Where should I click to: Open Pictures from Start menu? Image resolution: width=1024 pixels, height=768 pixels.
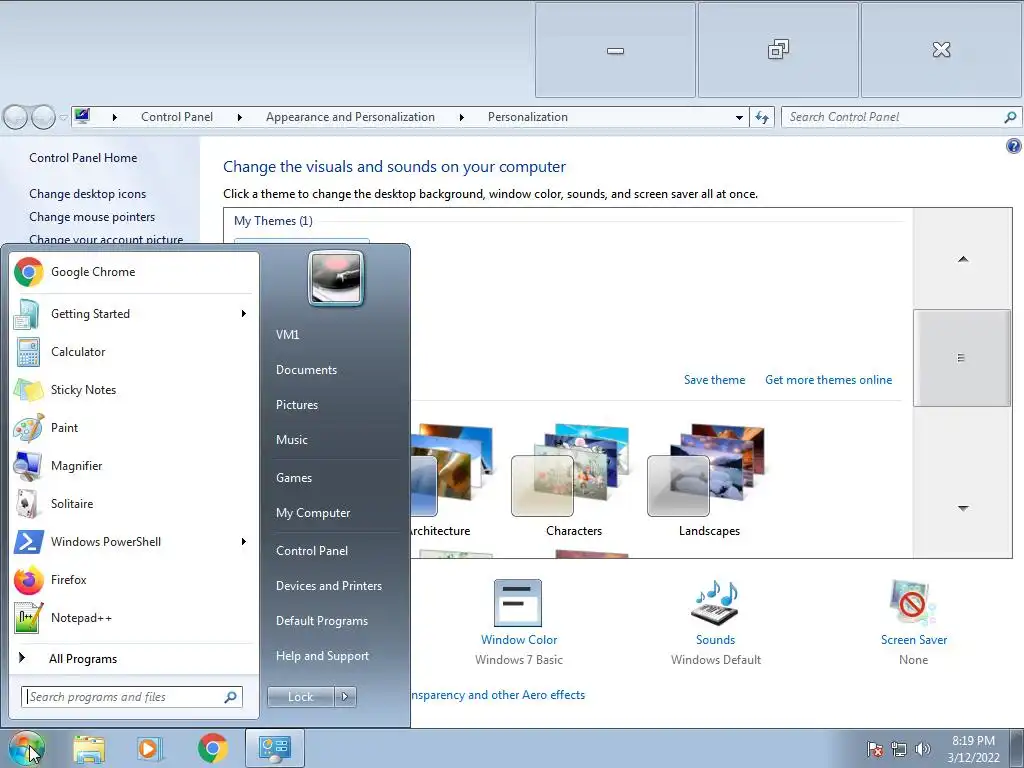tap(297, 405)
